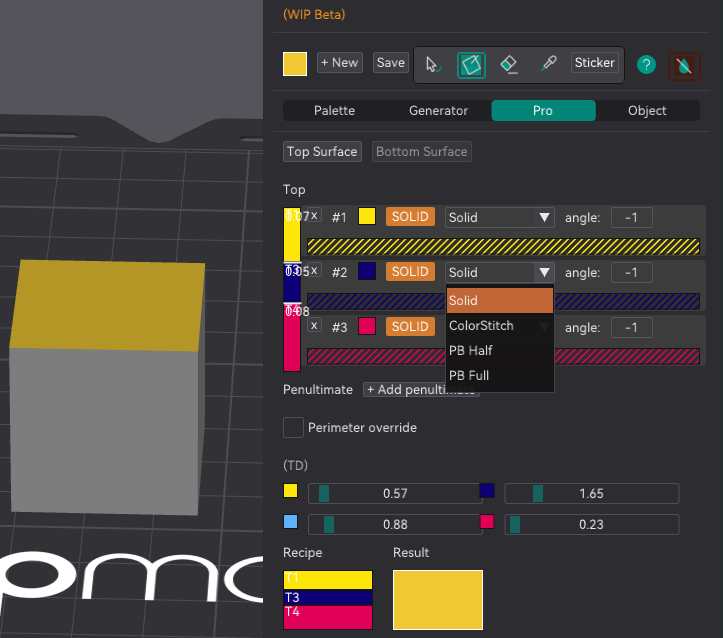Viewport: 723px width, 638px height.
Task: Click the angle field of layer #1
Action: tap(632, 218)
